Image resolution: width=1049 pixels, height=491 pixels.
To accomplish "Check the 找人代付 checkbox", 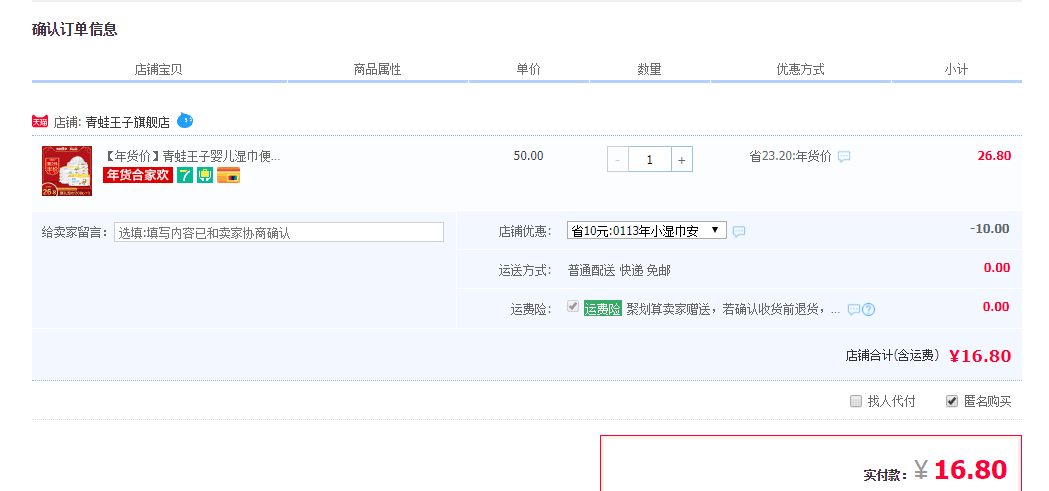I will point(856,401).
